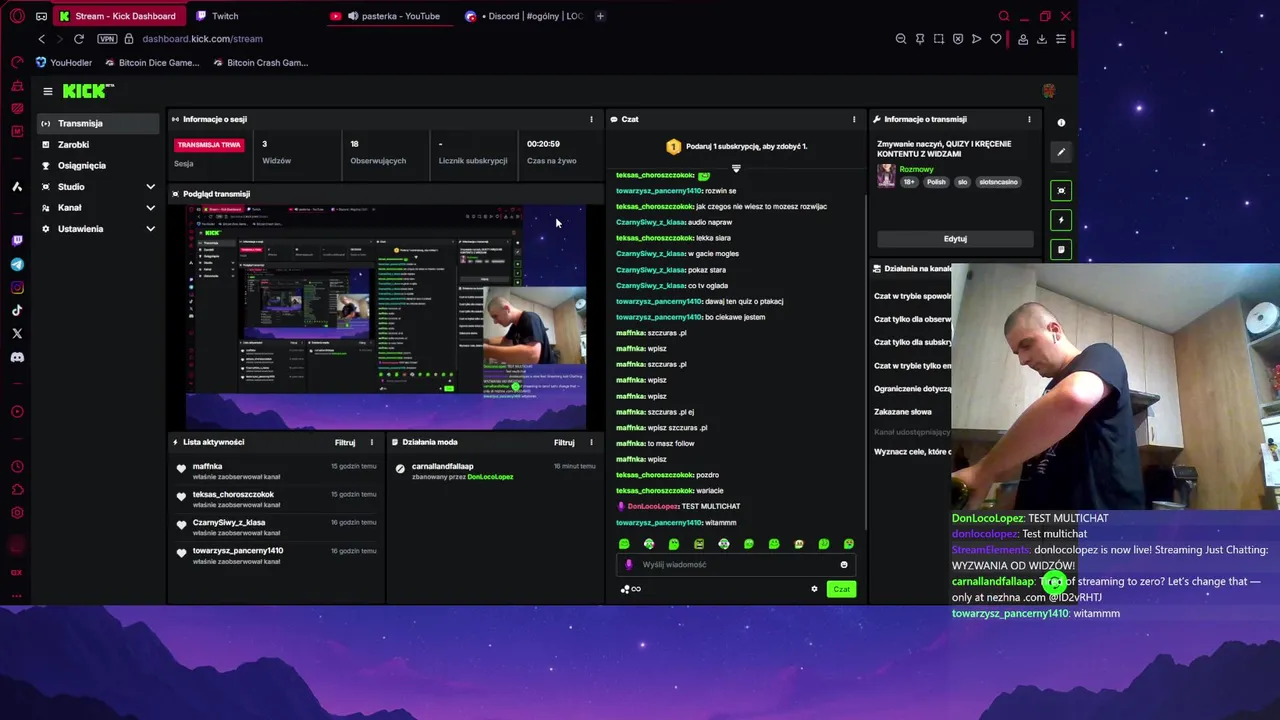Go back to previous page
Image resolution: width=1280 pixels, height=720 pixels.
(41, 39)
